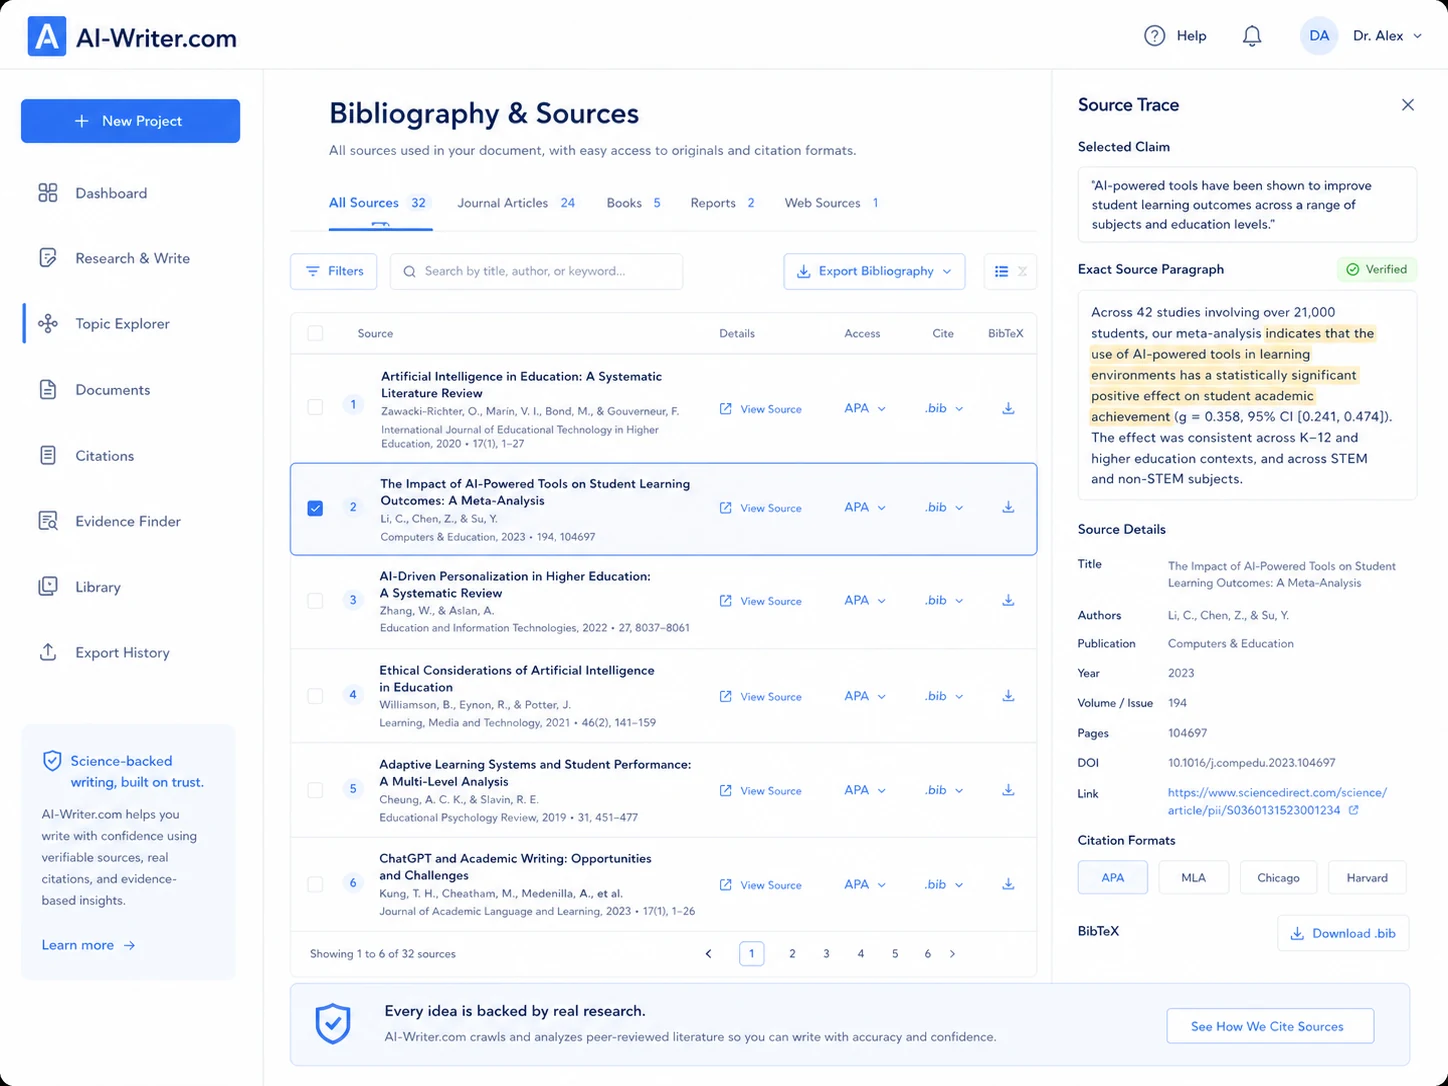Viewport: 1448px width, 1086px height.
Task: Switch to list view icon
Action: (1001, 271)
